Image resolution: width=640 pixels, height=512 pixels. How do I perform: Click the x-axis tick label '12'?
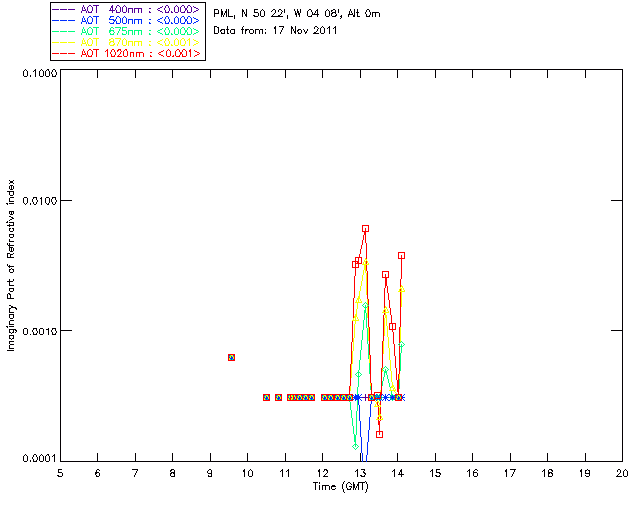pos(322,473)
